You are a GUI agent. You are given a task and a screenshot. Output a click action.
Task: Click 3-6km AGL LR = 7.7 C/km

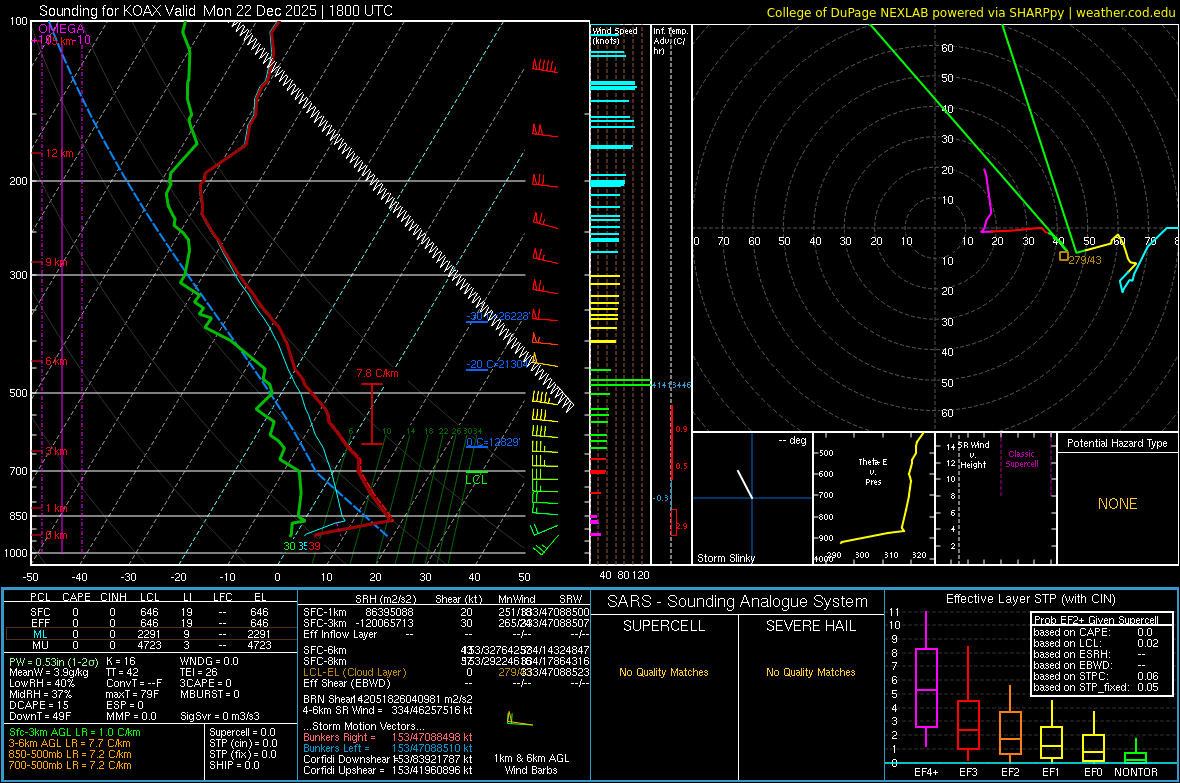click(69, 743)
